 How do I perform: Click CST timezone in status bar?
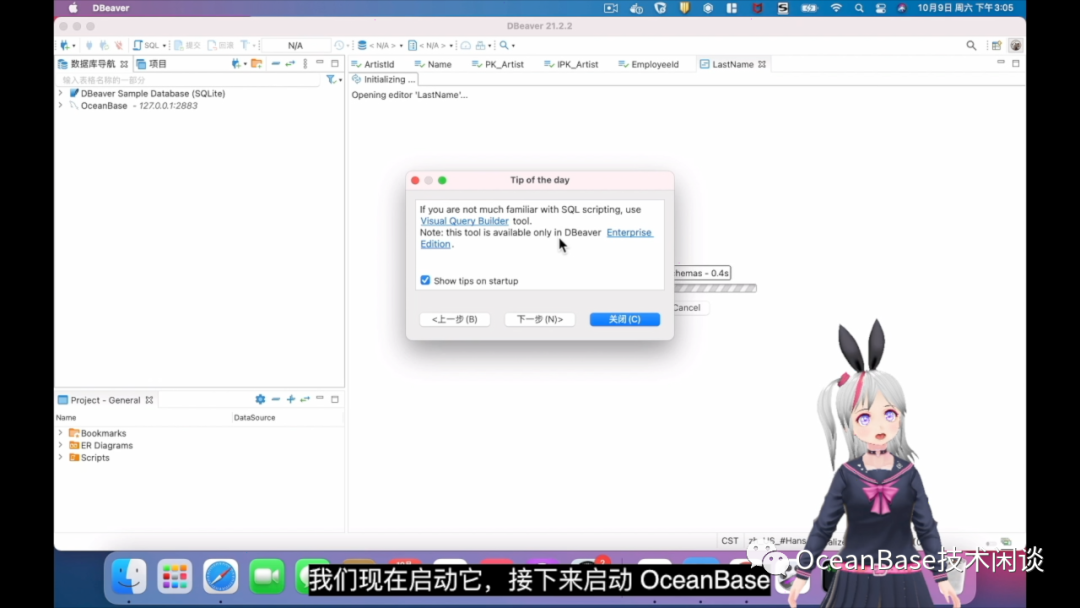[x=729, y=541]
